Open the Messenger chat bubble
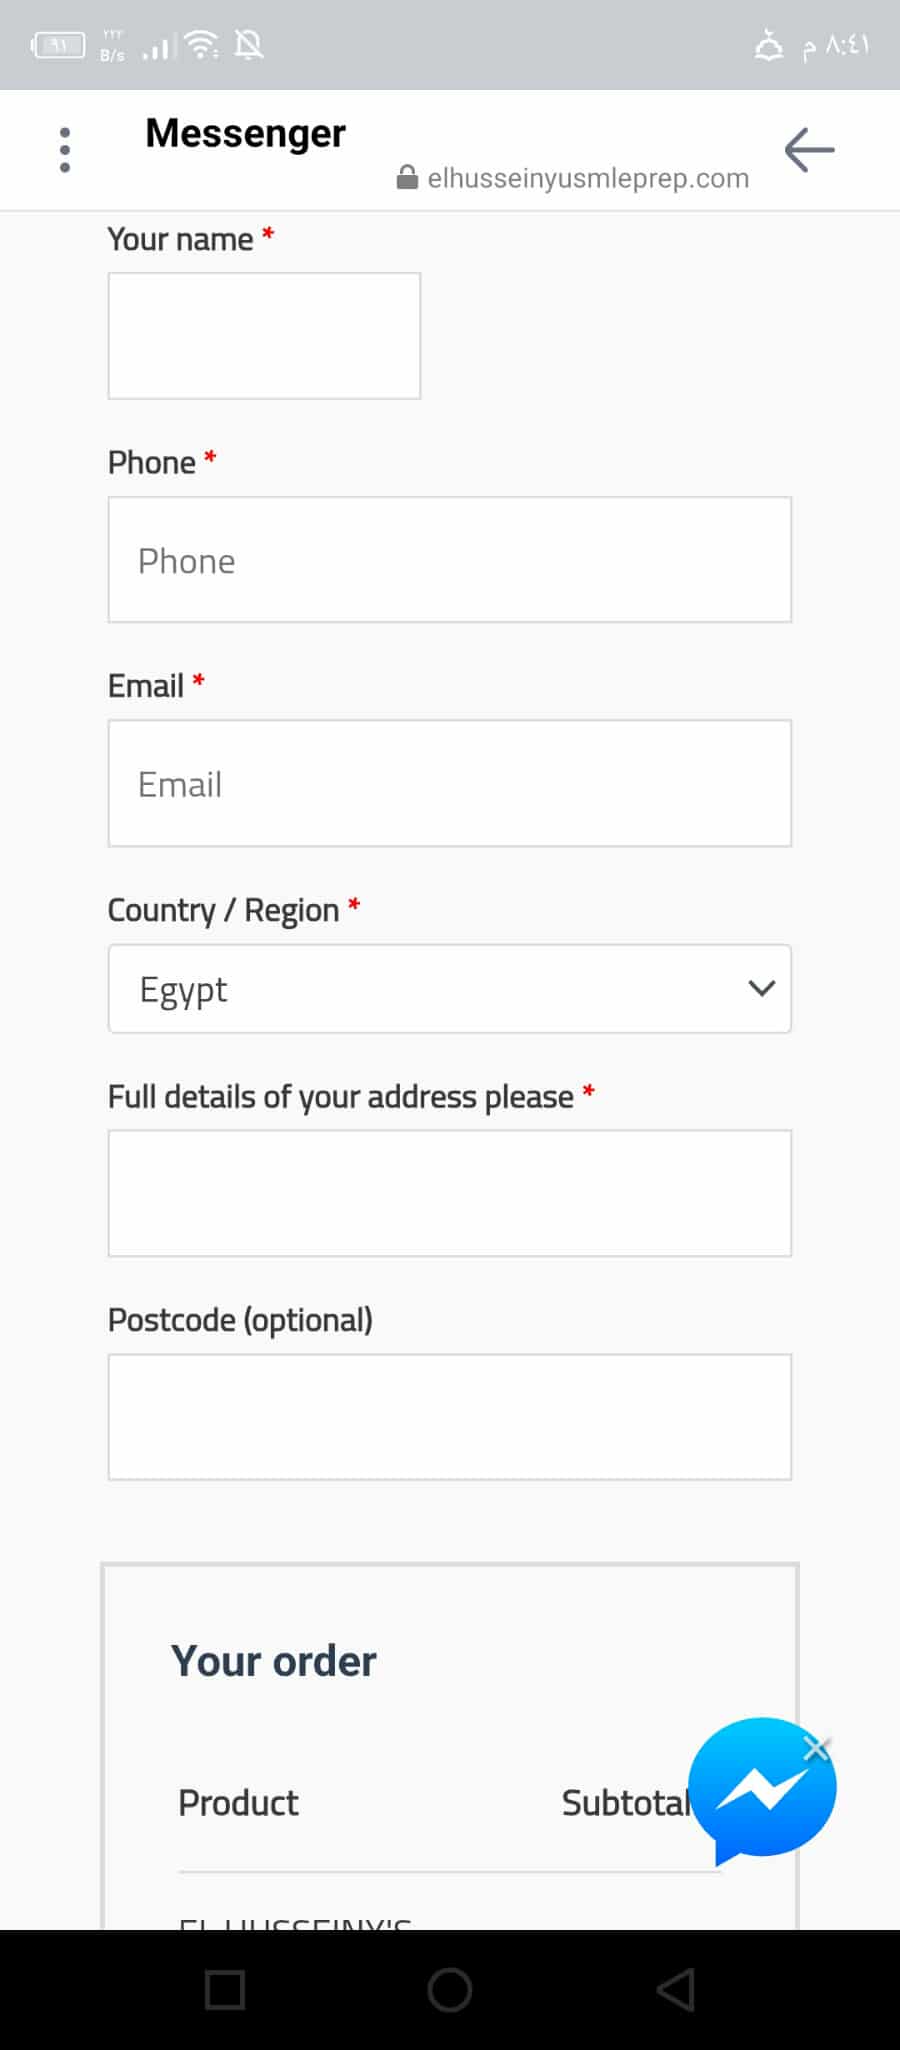 tap(760, 1792)
